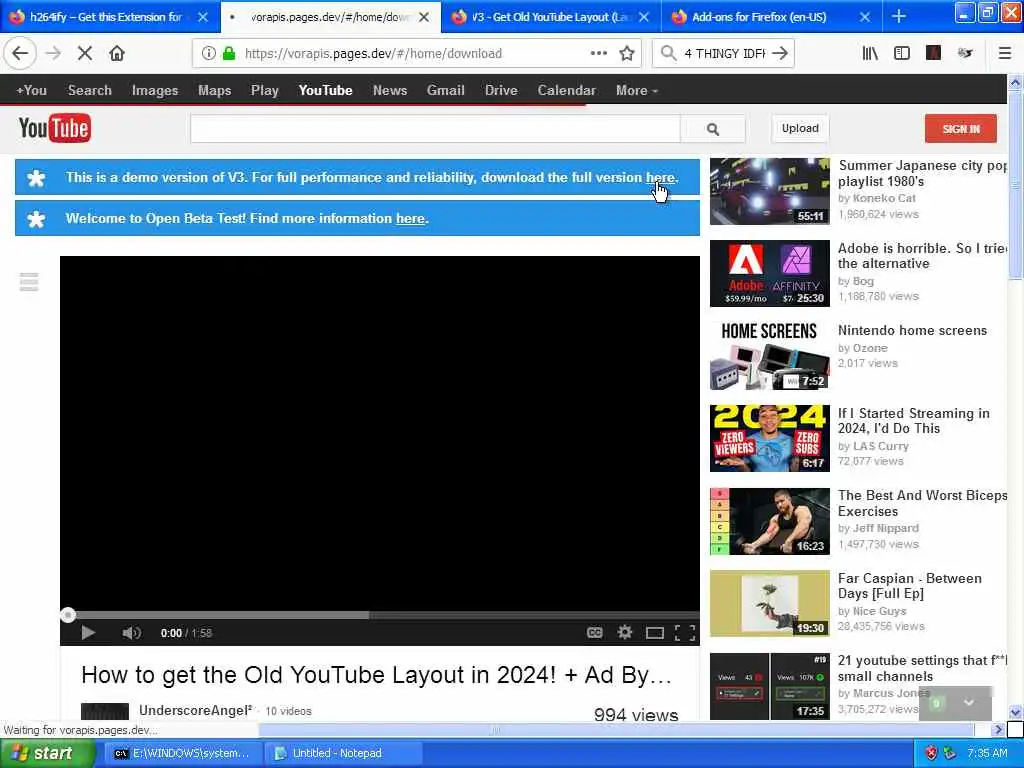Image resolution: width=1024 pixels, height=768 pixels.
Task: Toggle closed captions on the player
Action: pos(594,632)
